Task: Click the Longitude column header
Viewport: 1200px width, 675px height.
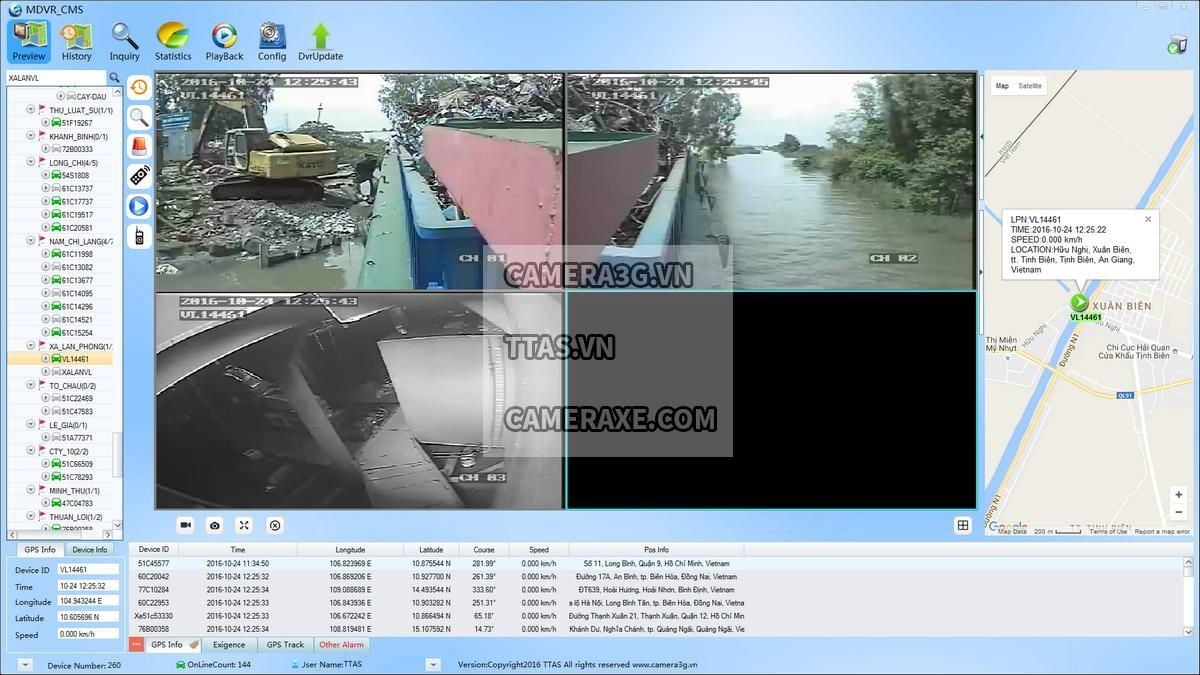Action: pos(350,549)
